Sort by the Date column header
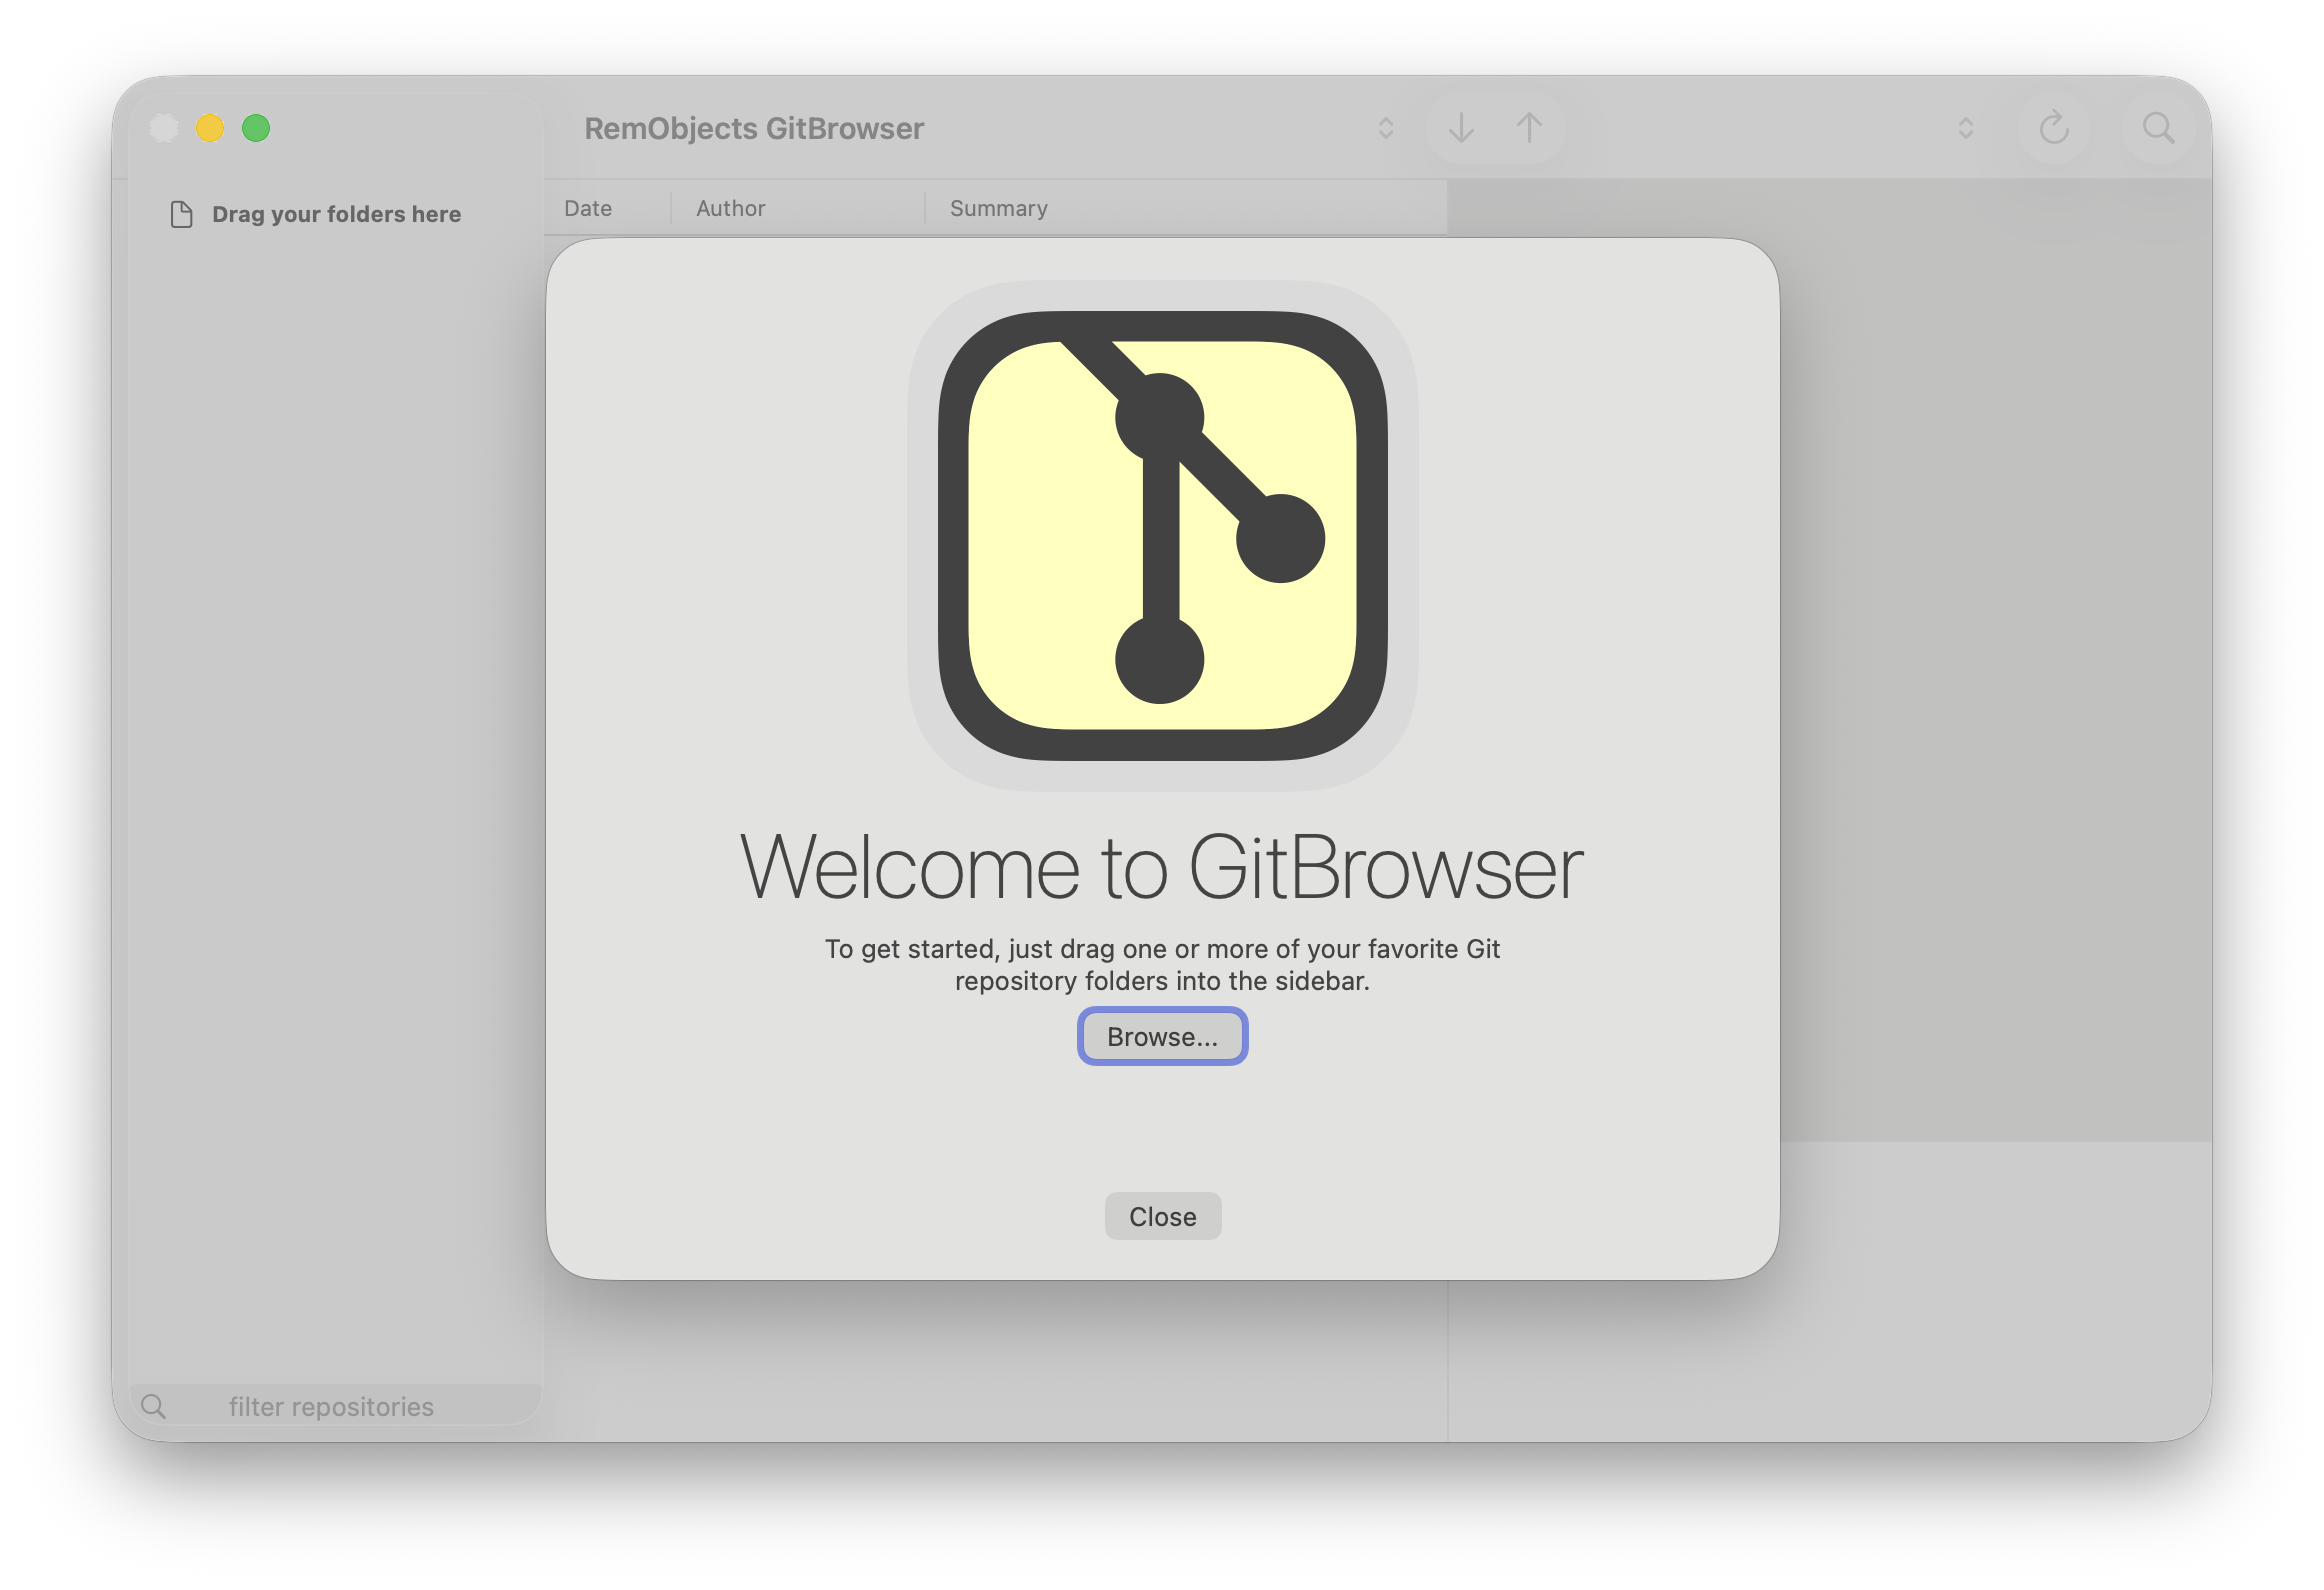The image size is (2324, 1590). [588, 208]
